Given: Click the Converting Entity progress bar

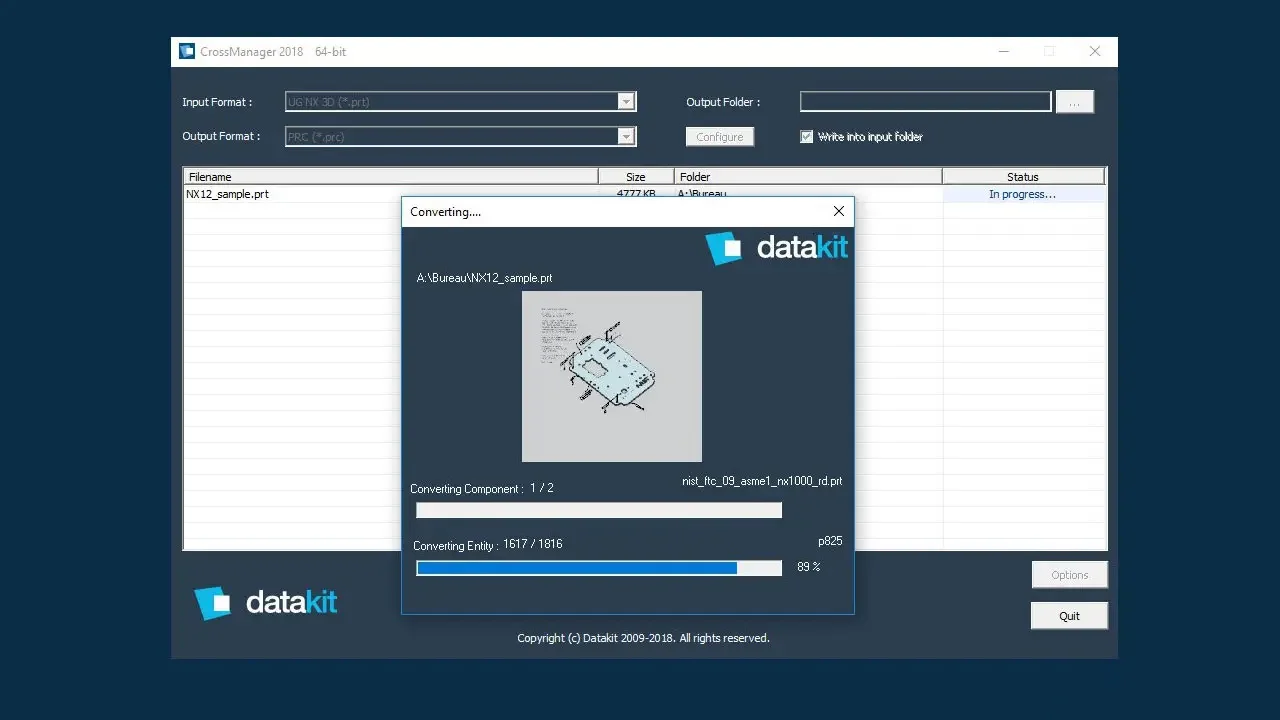Looking at the screenshot, I should pos(599,568).
